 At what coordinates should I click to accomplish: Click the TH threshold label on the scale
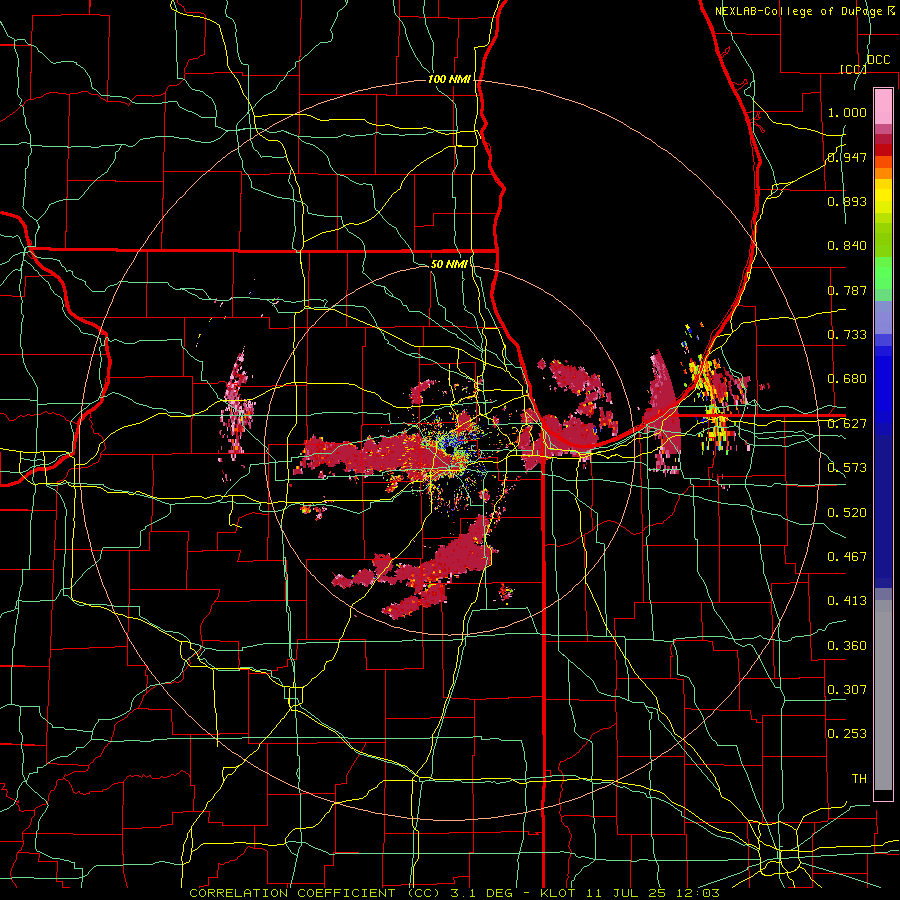pos(859,779)
